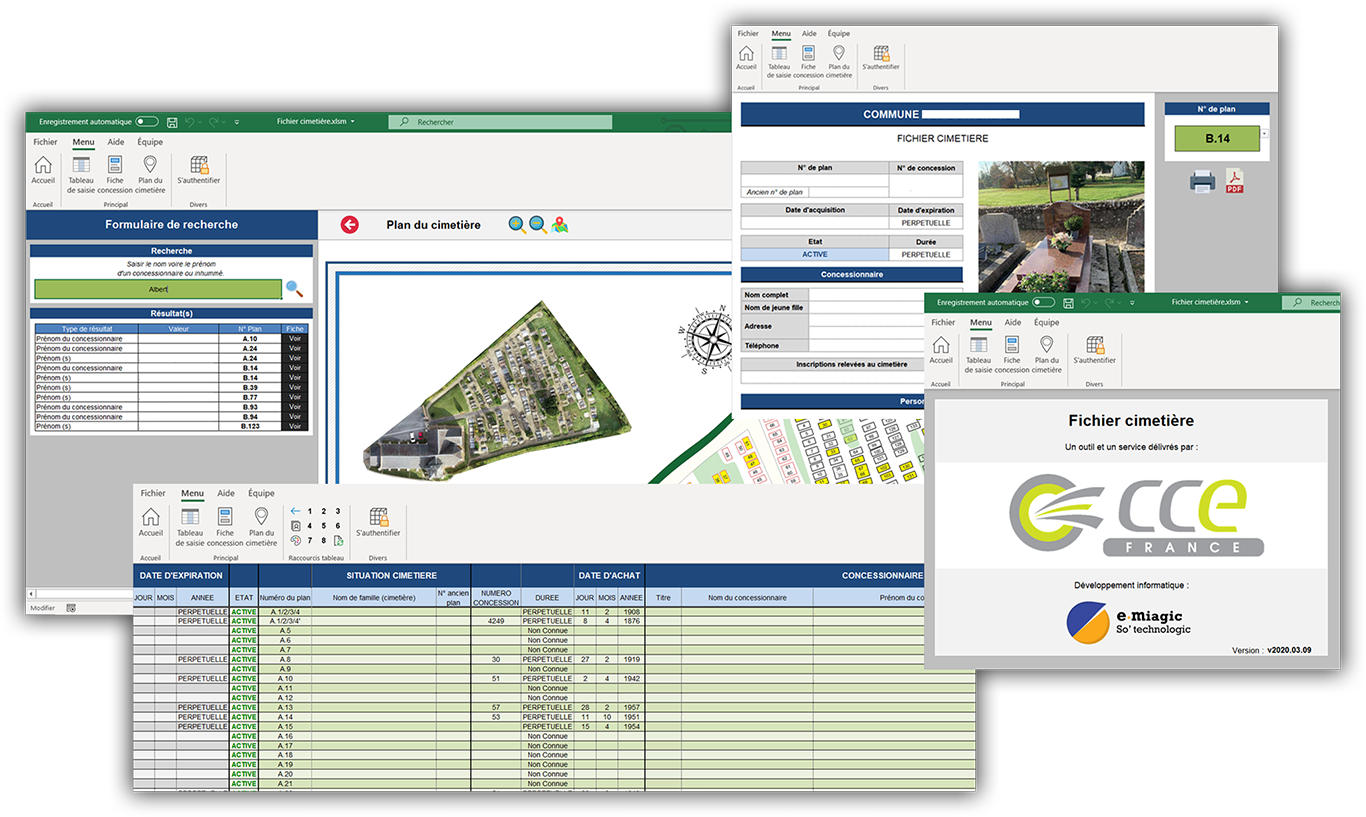Click the refresh sheet icon in Raccourcis tableau
Viewport: 1366px width, 817px height.
click(337, 541)
